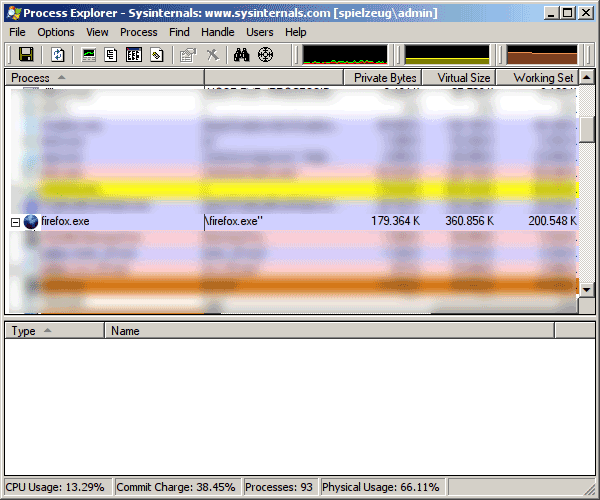Open System Information graph icon
The height and width of the screenshot is (500, 600).
click(x=90, y=55)
